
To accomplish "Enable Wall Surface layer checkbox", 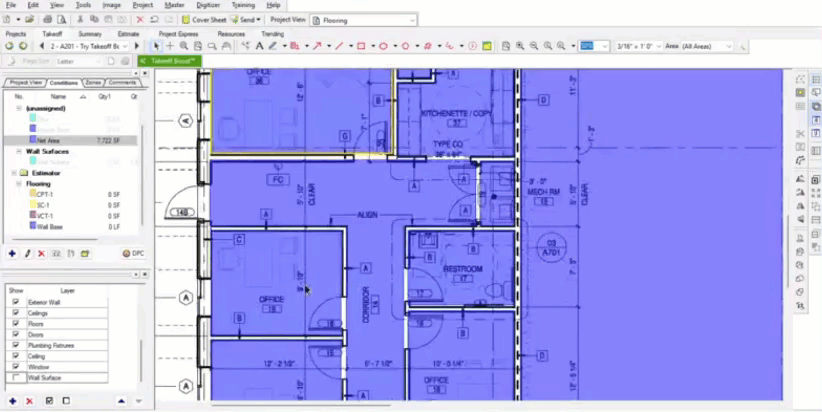I will click(x=16, y=377).
